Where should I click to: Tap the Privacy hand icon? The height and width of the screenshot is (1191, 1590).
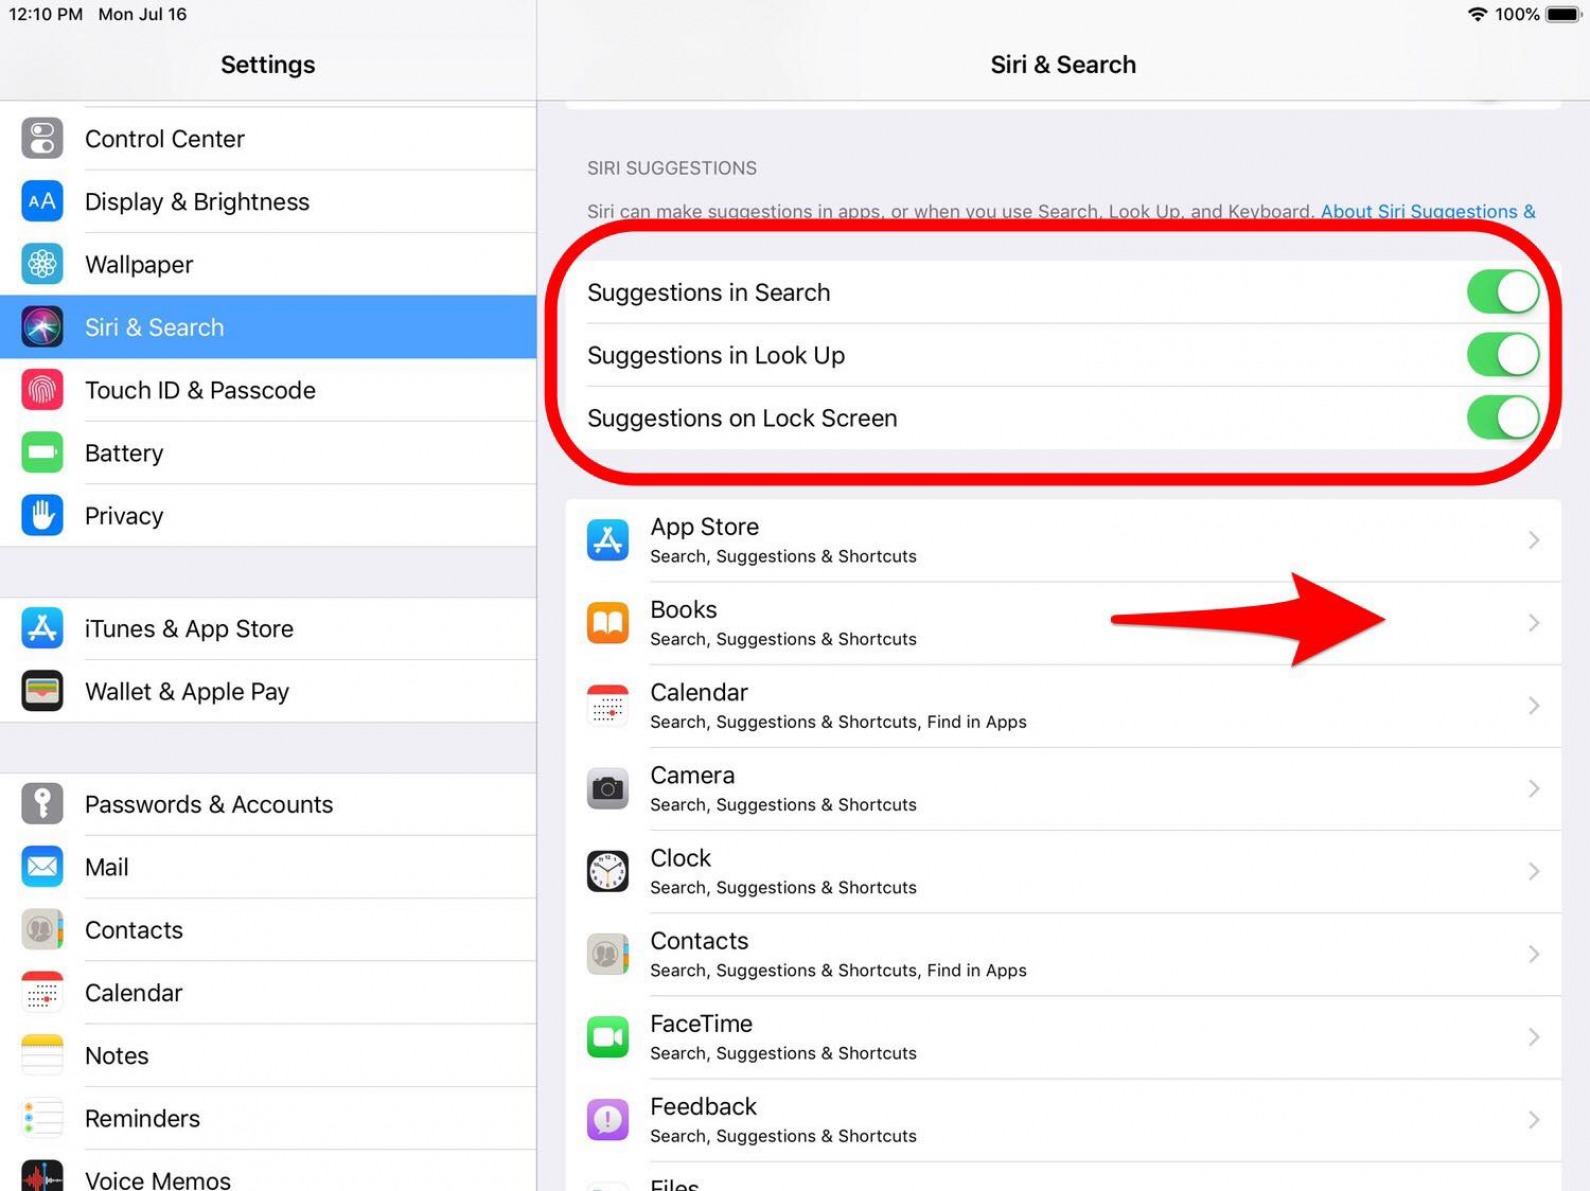(x=42, y=516)
